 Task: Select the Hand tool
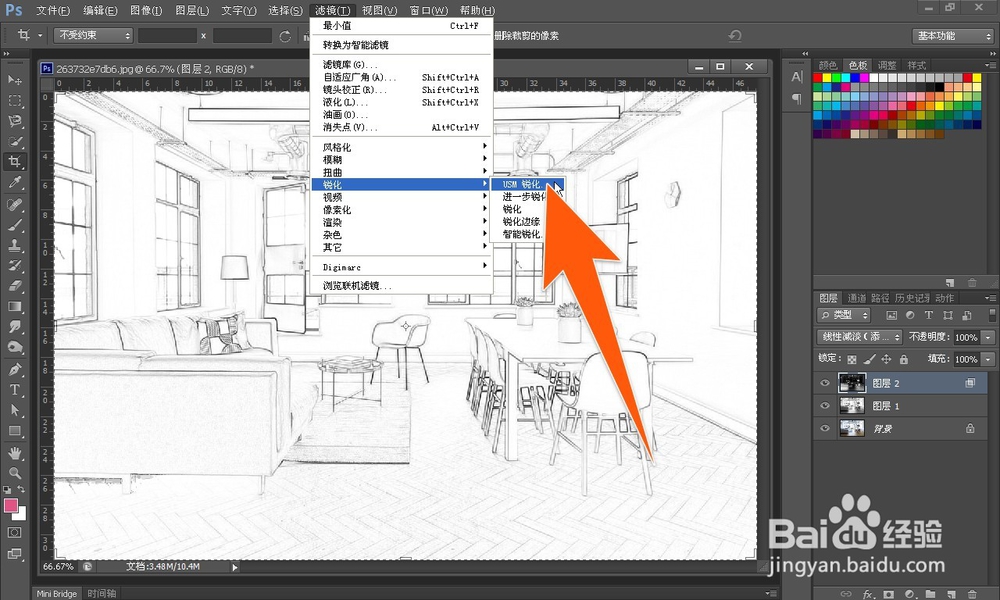click(15, 453)
